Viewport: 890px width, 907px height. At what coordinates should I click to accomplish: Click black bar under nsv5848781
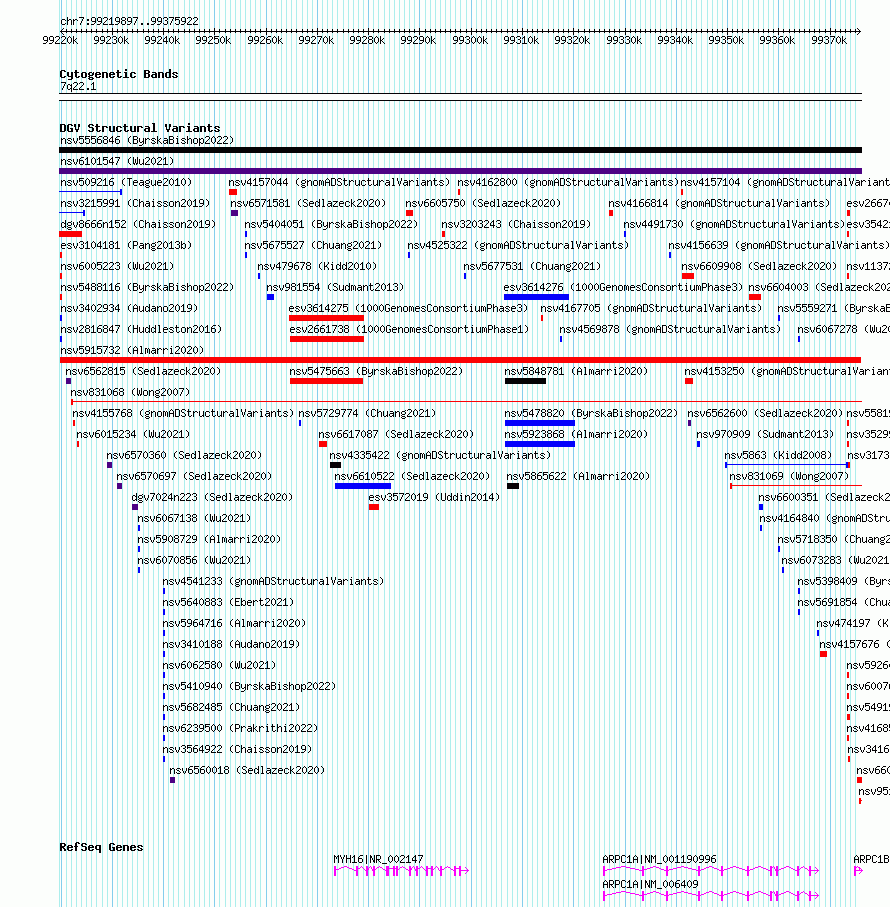525,381
